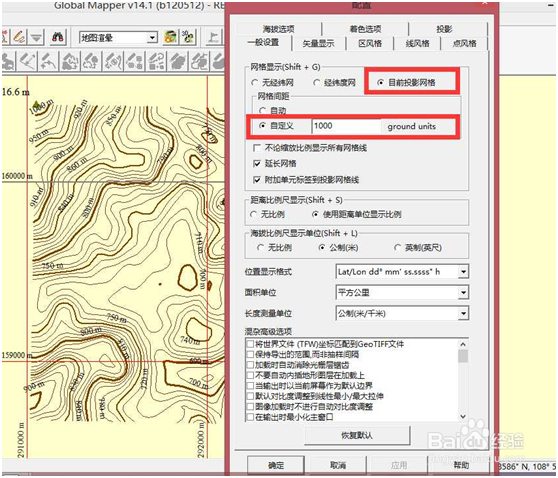Image resolution: width=558 pixels, height=478 pixels.
Task: Switch to the 线风格 tab
Action: pyautogui.click(x=418, y=43)
